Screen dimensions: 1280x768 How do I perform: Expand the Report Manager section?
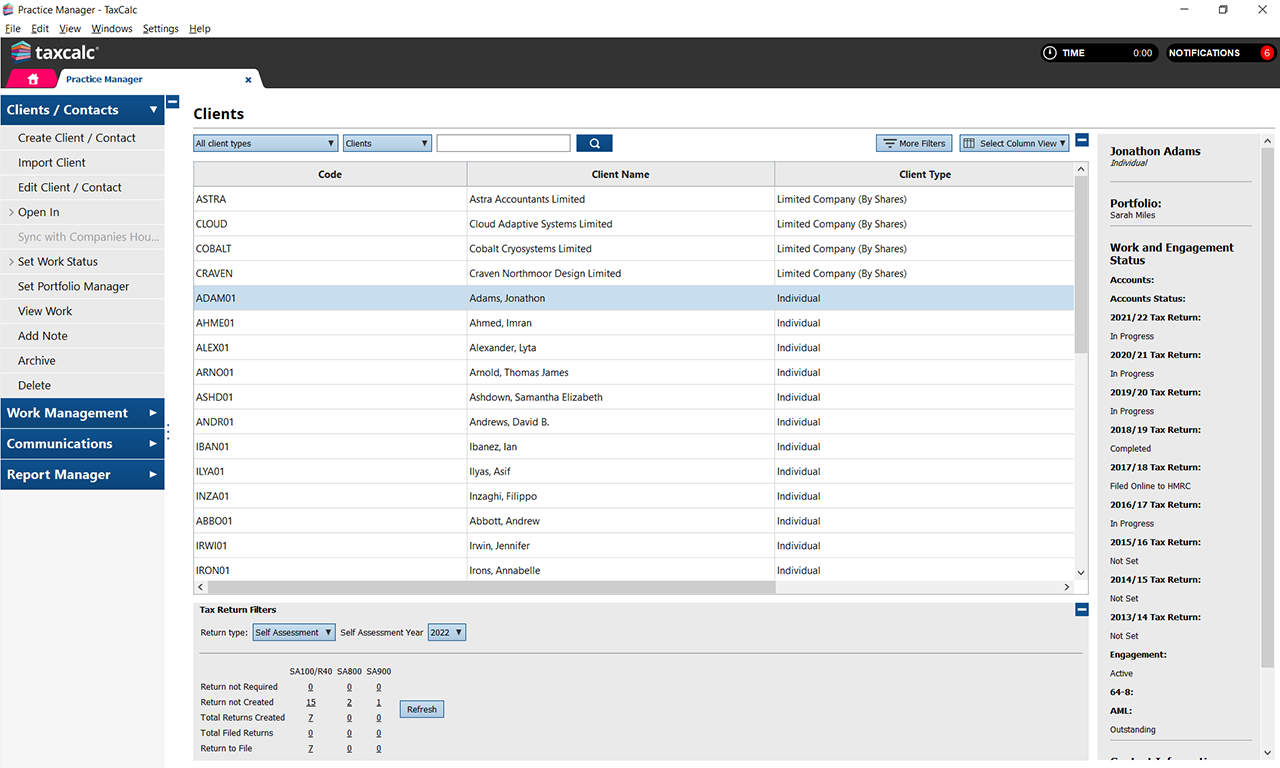(82, 475)
